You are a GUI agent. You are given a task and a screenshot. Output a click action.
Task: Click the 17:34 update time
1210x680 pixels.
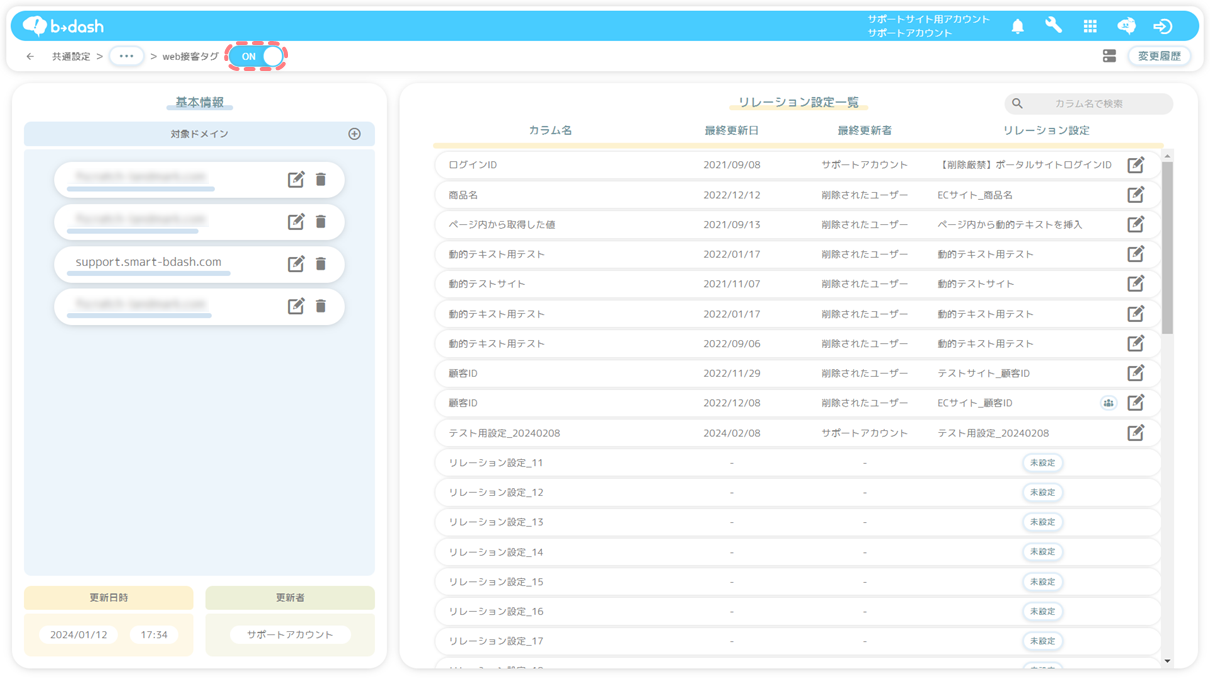click(x=154, y=635)
